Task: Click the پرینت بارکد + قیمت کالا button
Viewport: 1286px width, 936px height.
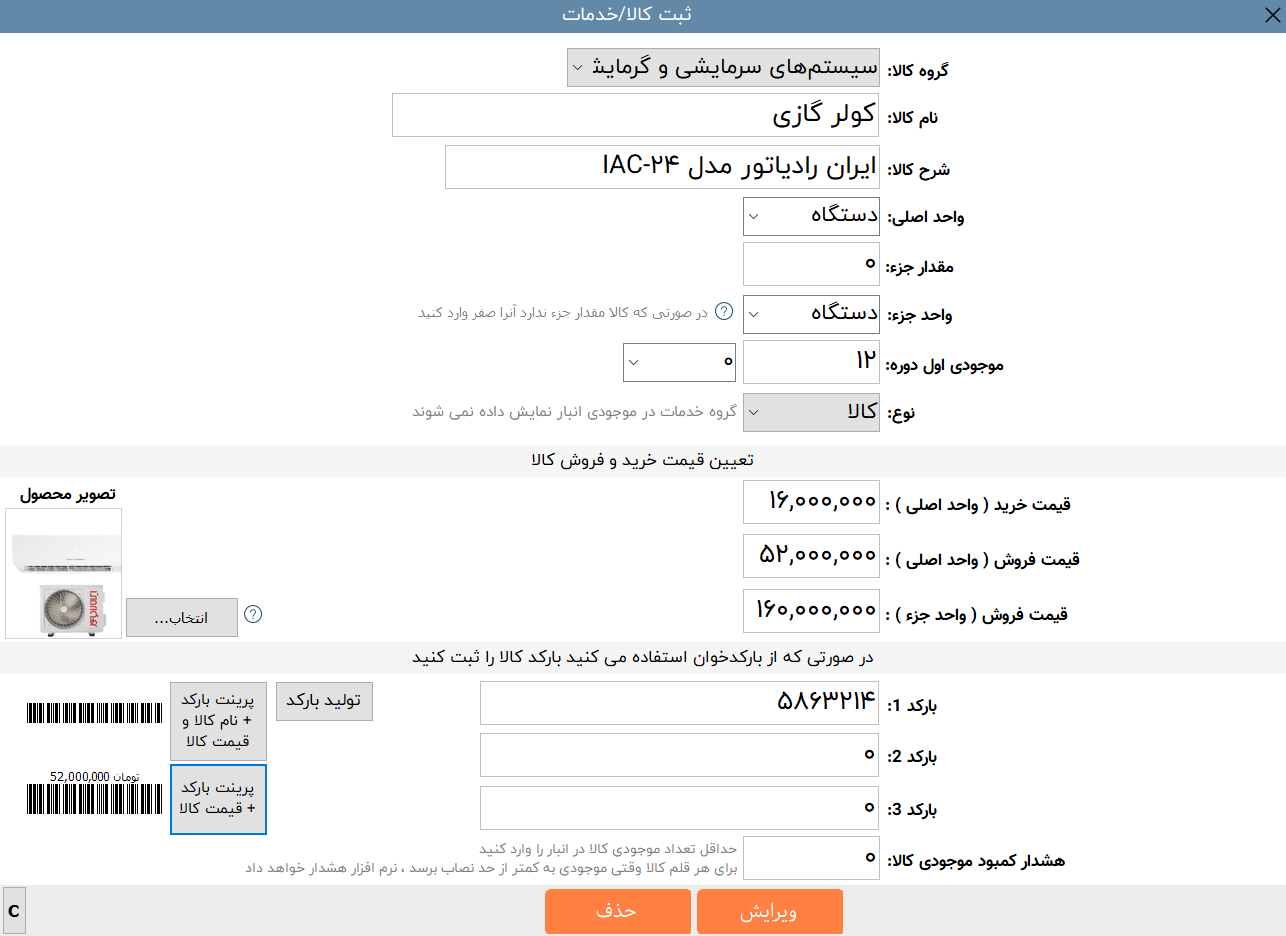Action: (x=218, y=798)
